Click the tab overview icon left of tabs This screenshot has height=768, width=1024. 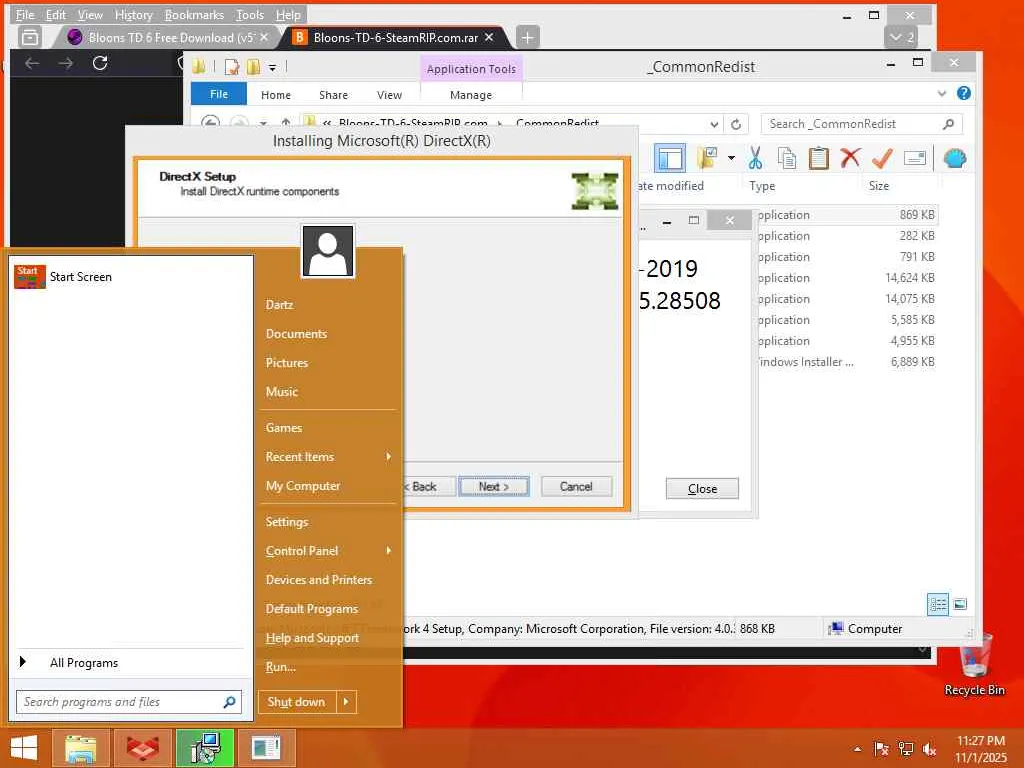pyautogui.click(x=29, y=37)
